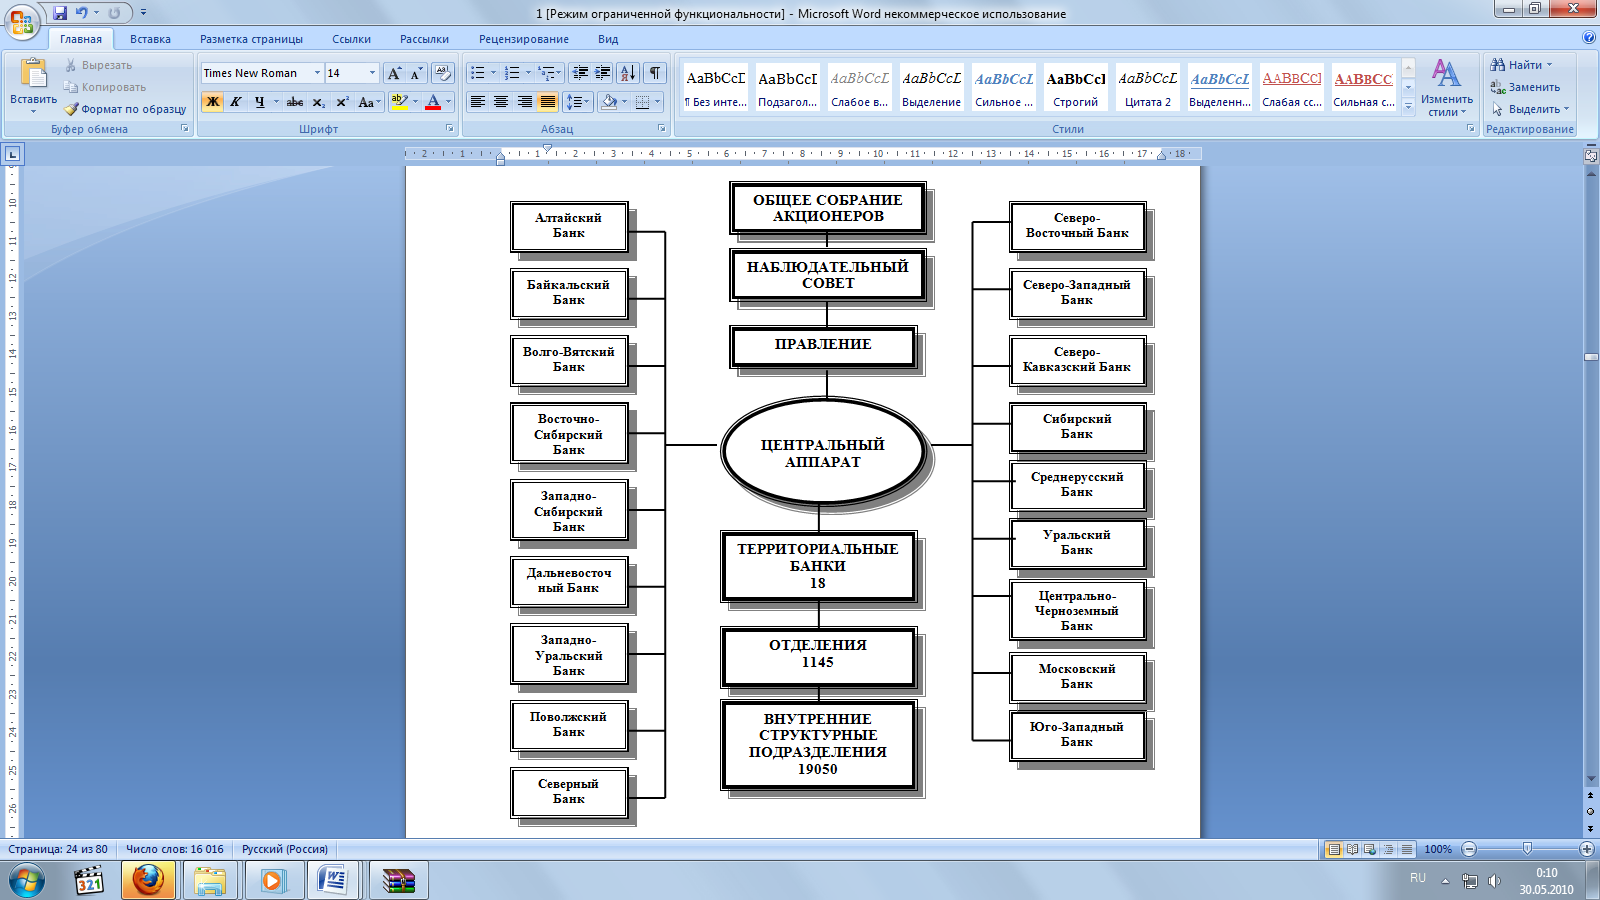Click the Word Help question icon
The image size is (1600, 900).
[1589, 38]
